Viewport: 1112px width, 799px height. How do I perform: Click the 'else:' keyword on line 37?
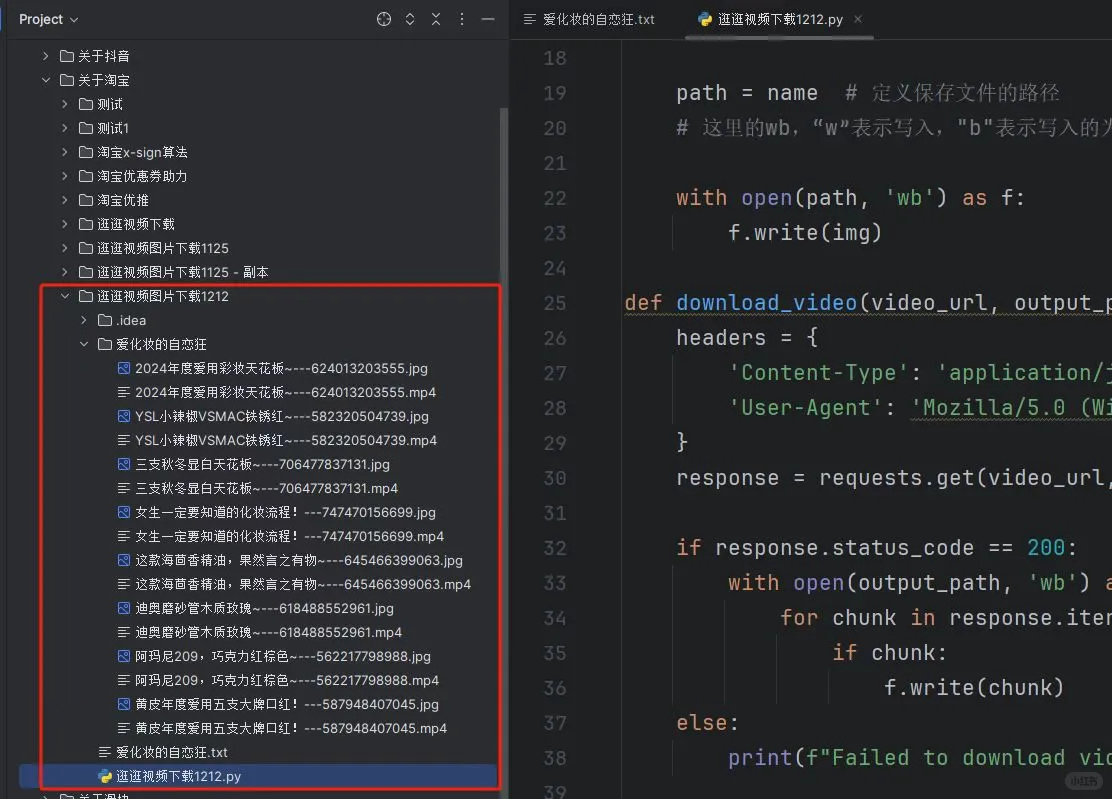[x=707, y=723]
